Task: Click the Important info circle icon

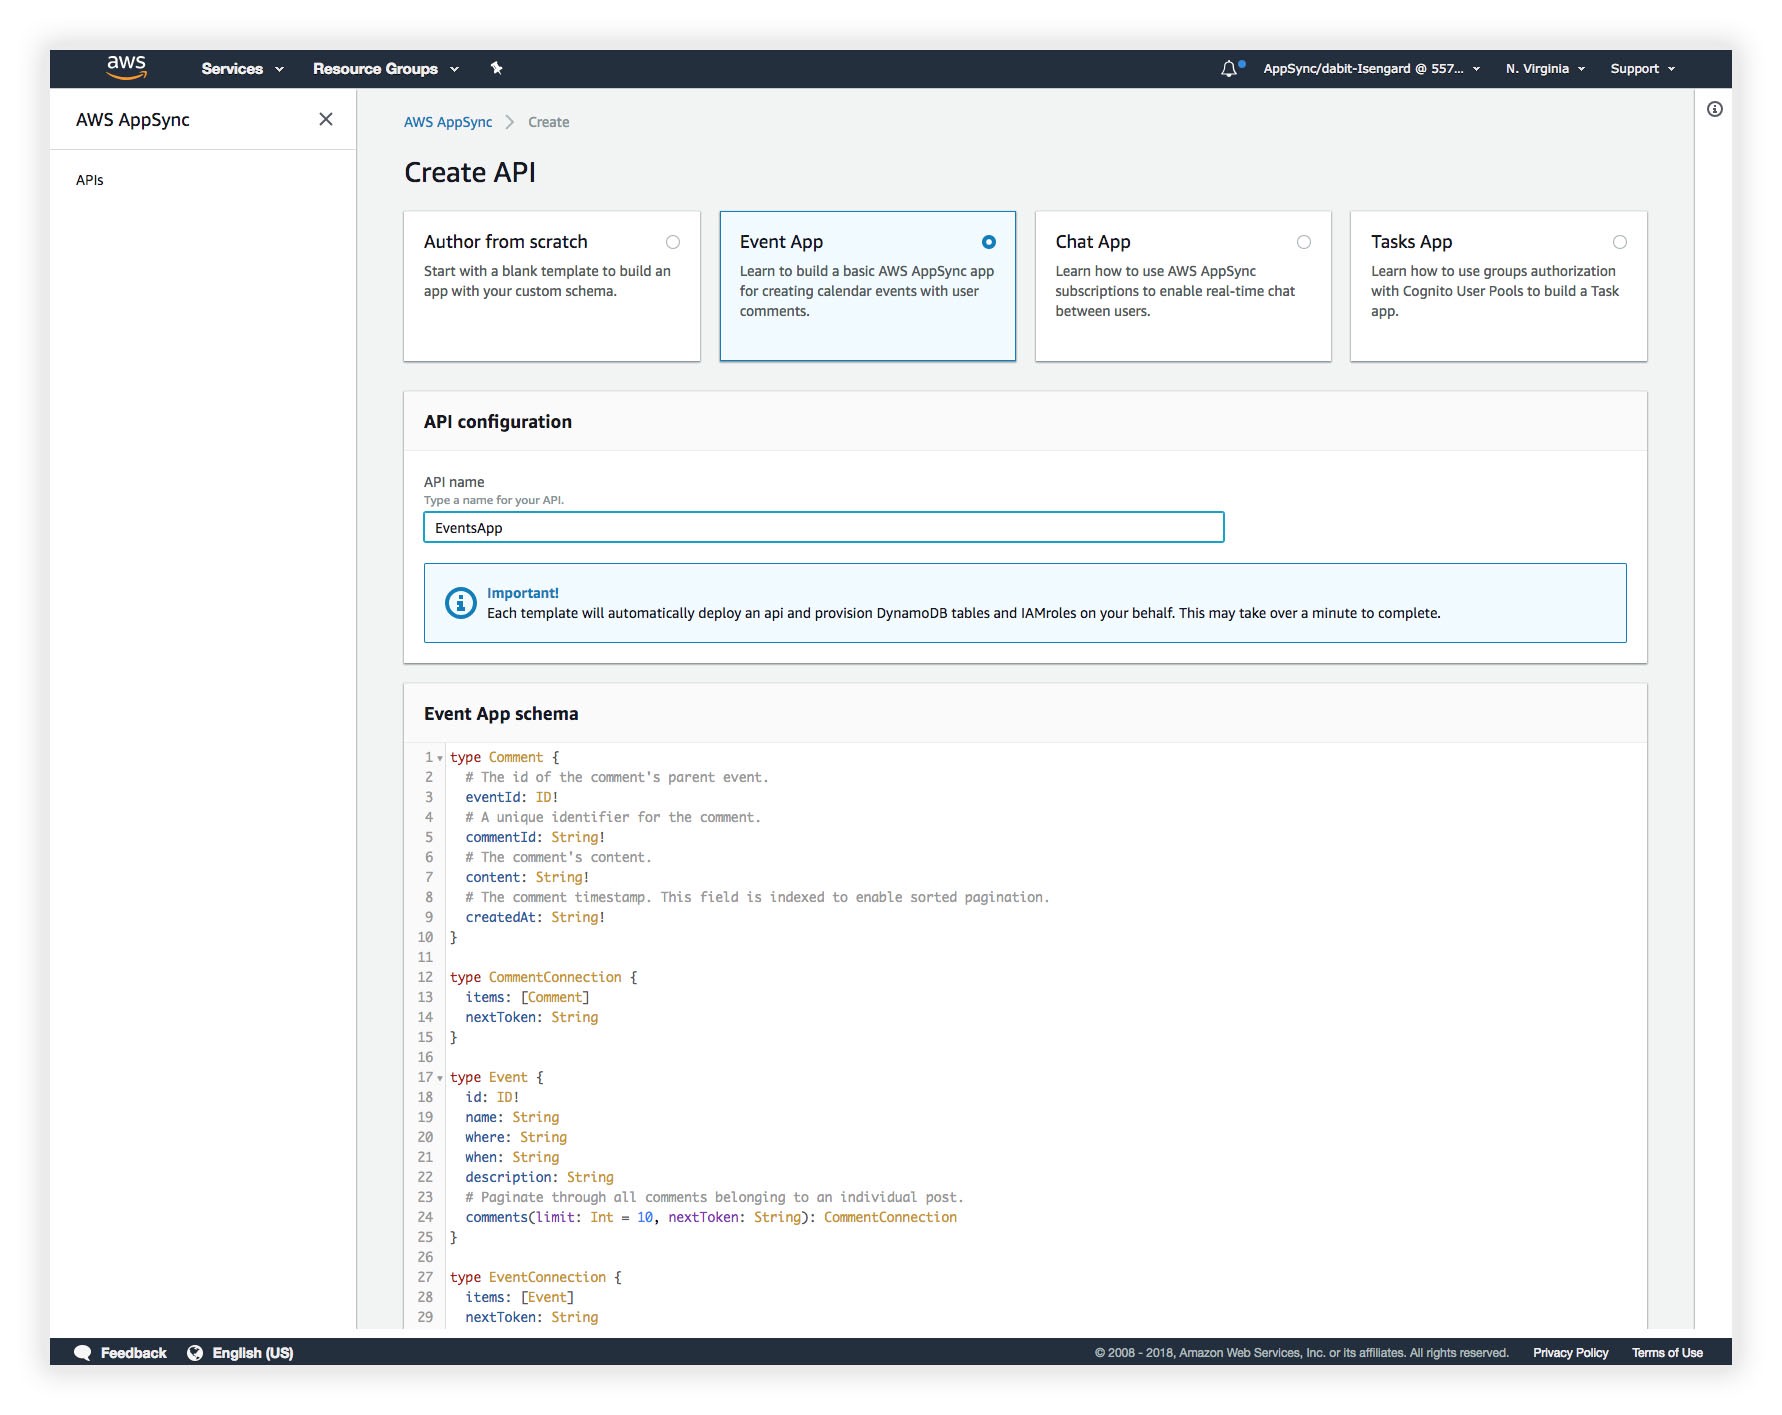Action: click(460, 603)
